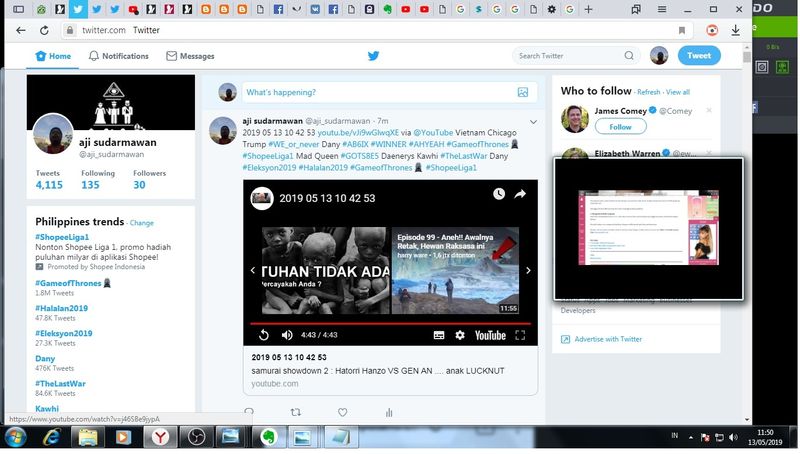Click the search magnifier icon
Screen dimensions: 800x454
pyautogui.click(x=629, y=56)
